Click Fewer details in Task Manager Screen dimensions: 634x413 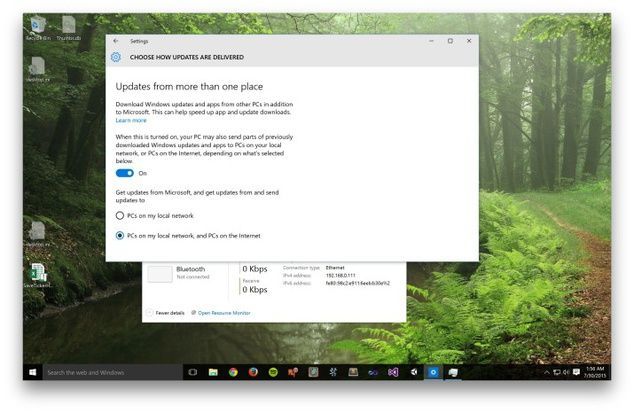point(166,313)
